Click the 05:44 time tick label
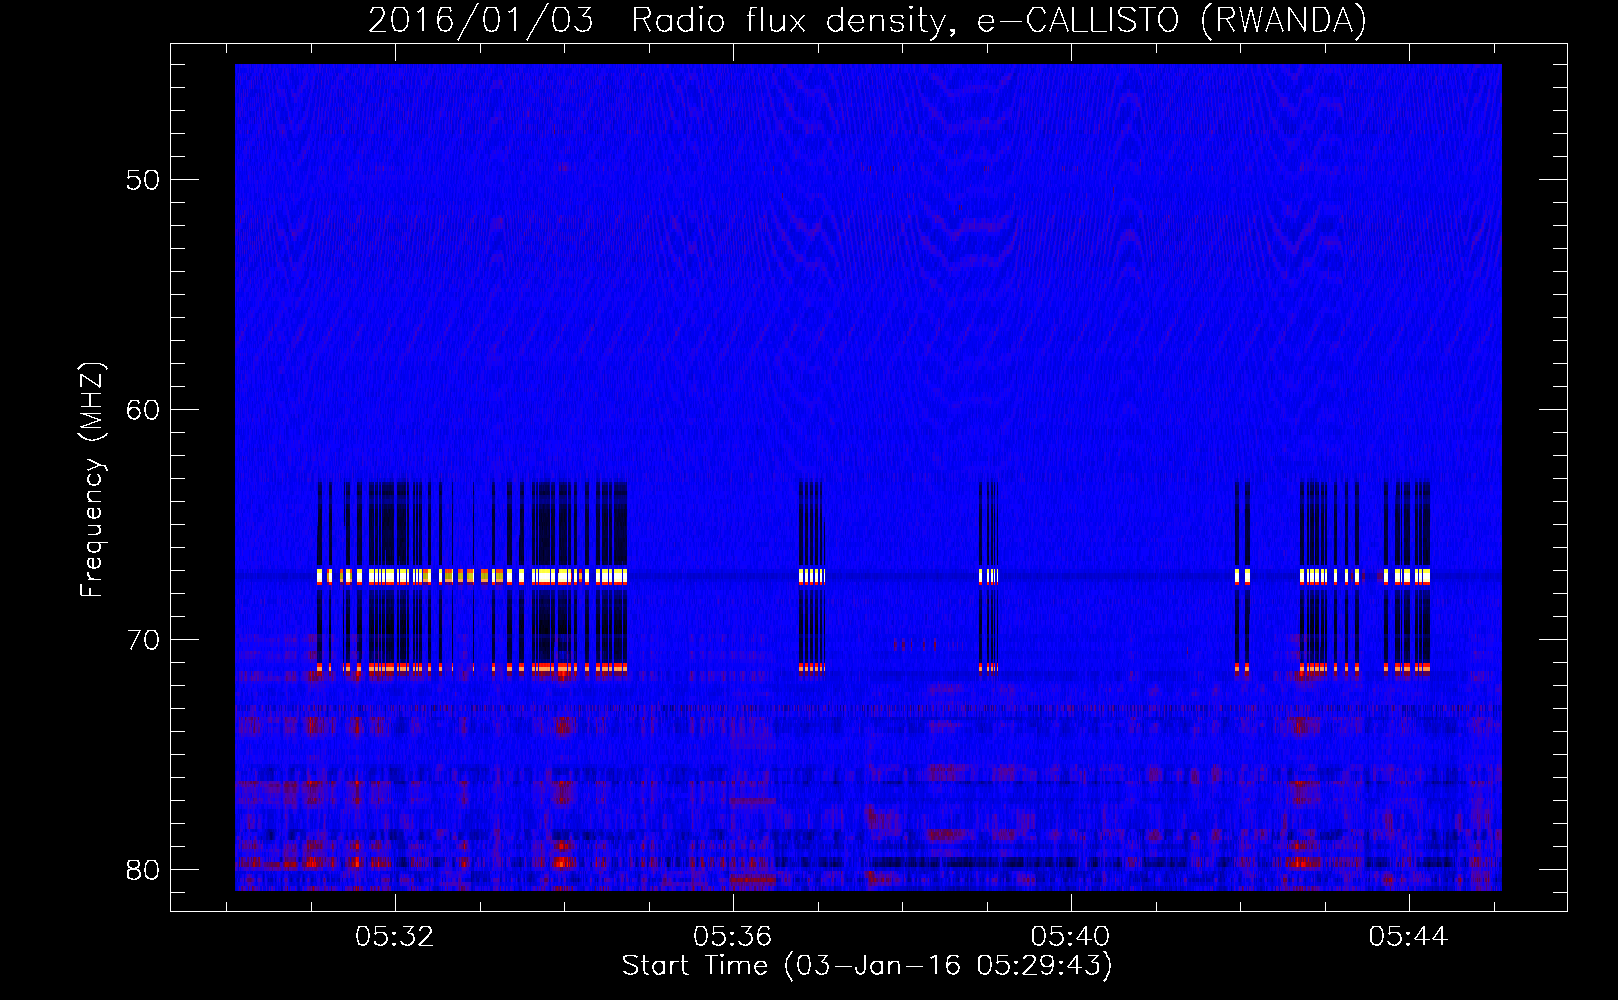 tap(1409, 936)
